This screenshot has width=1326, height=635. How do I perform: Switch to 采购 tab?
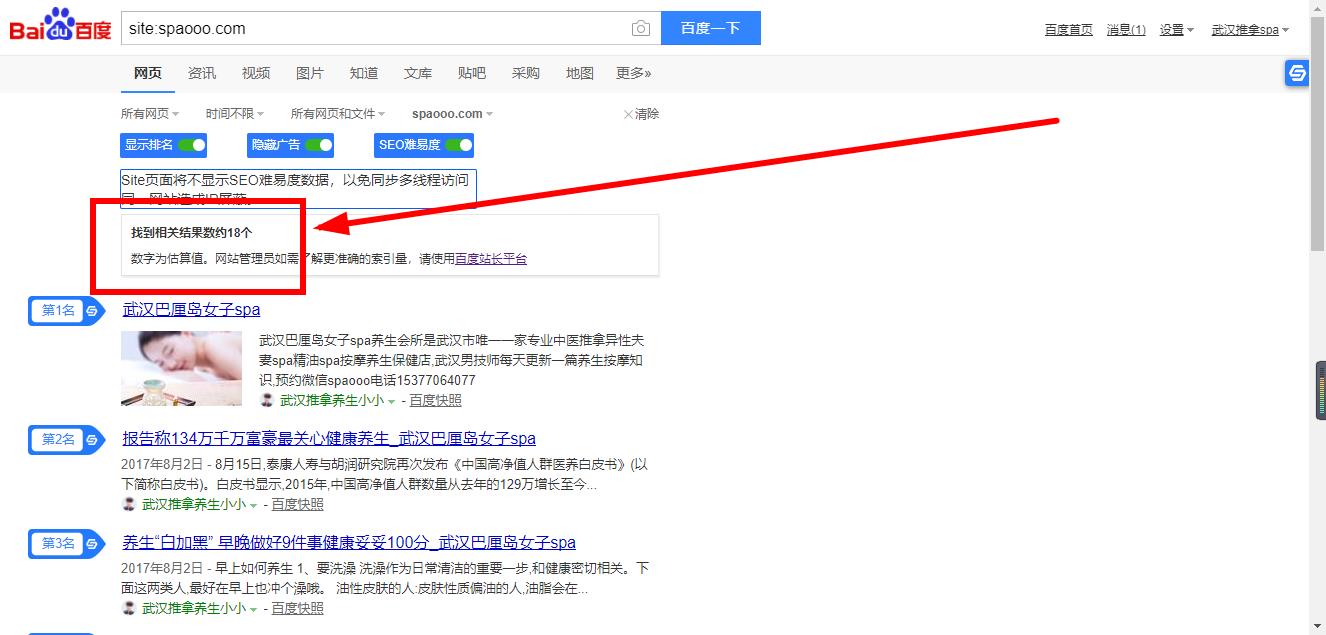[x=526, y=73]
